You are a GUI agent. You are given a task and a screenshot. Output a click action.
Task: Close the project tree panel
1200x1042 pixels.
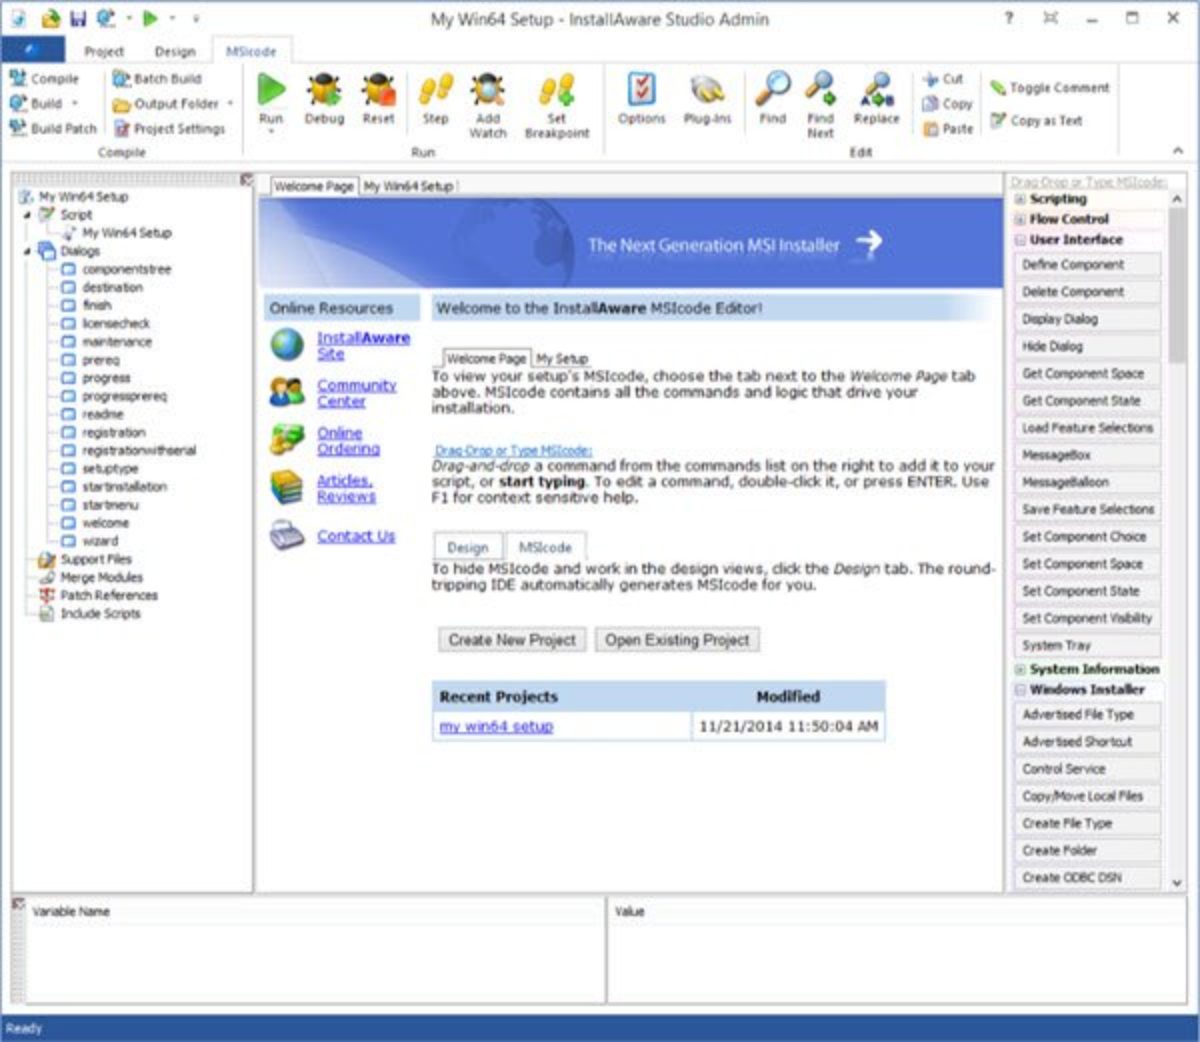(x=246, y=180)
